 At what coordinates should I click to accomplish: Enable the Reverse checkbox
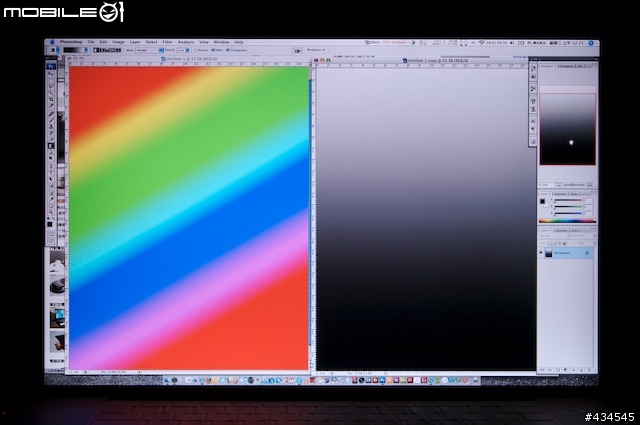pyautogui.click(x=196, y=50)
